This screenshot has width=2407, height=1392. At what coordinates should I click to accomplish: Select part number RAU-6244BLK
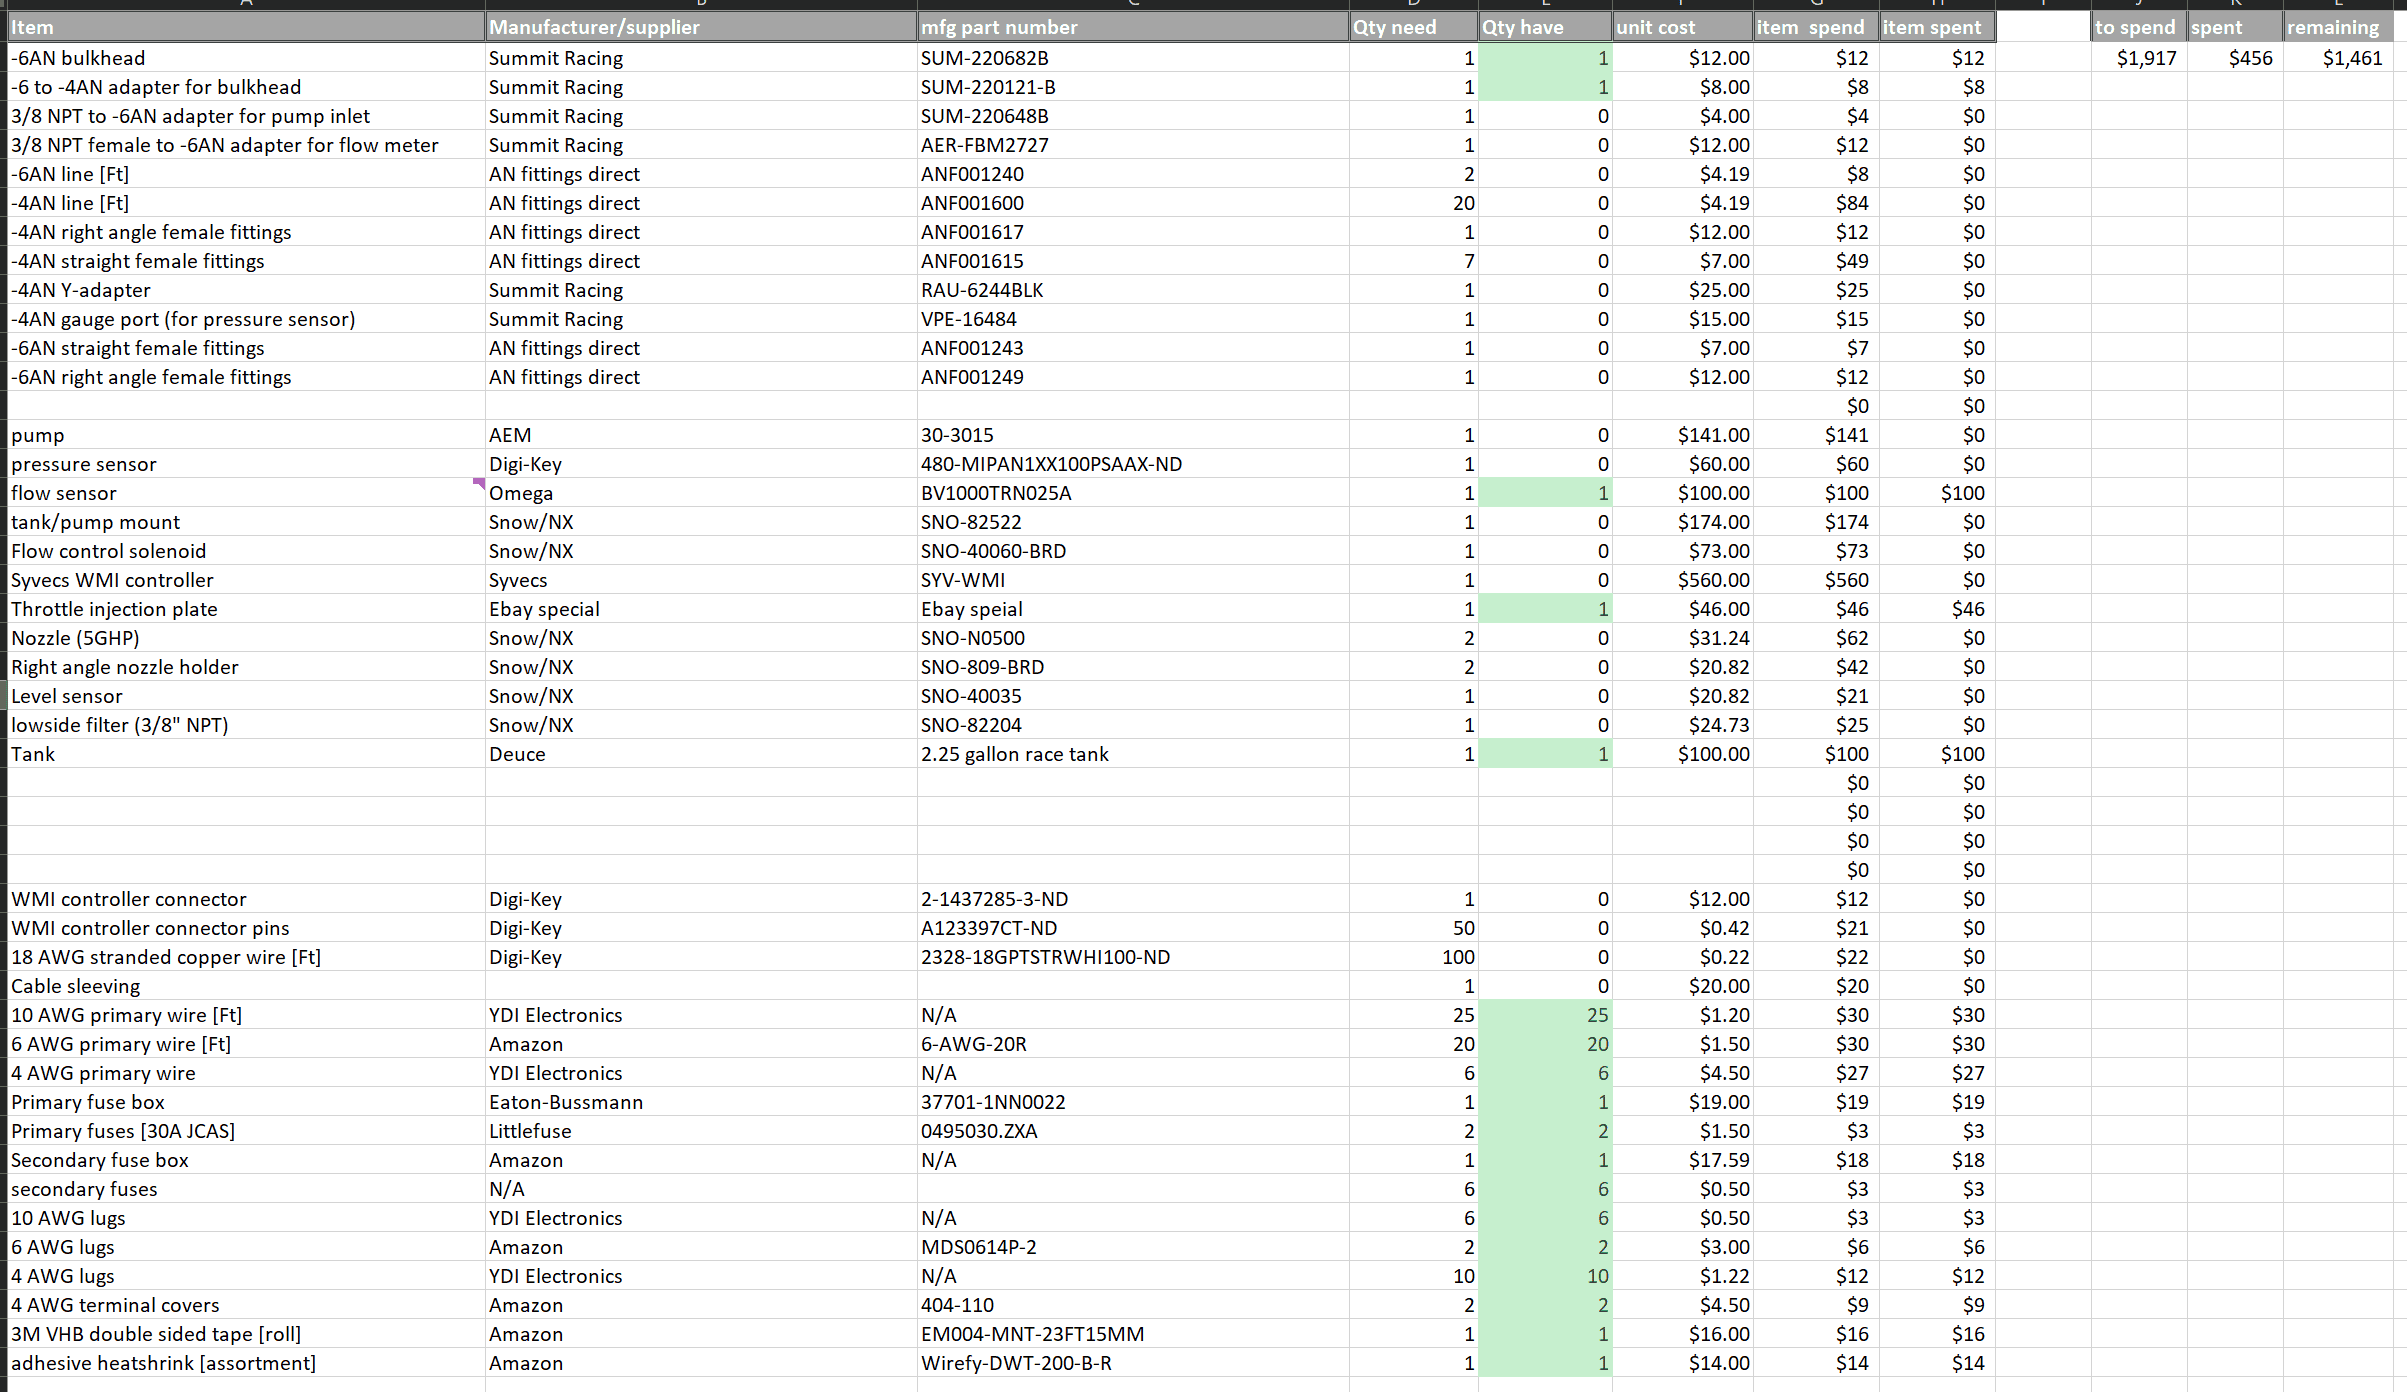pyautogui.click(x=1133, y=290)
